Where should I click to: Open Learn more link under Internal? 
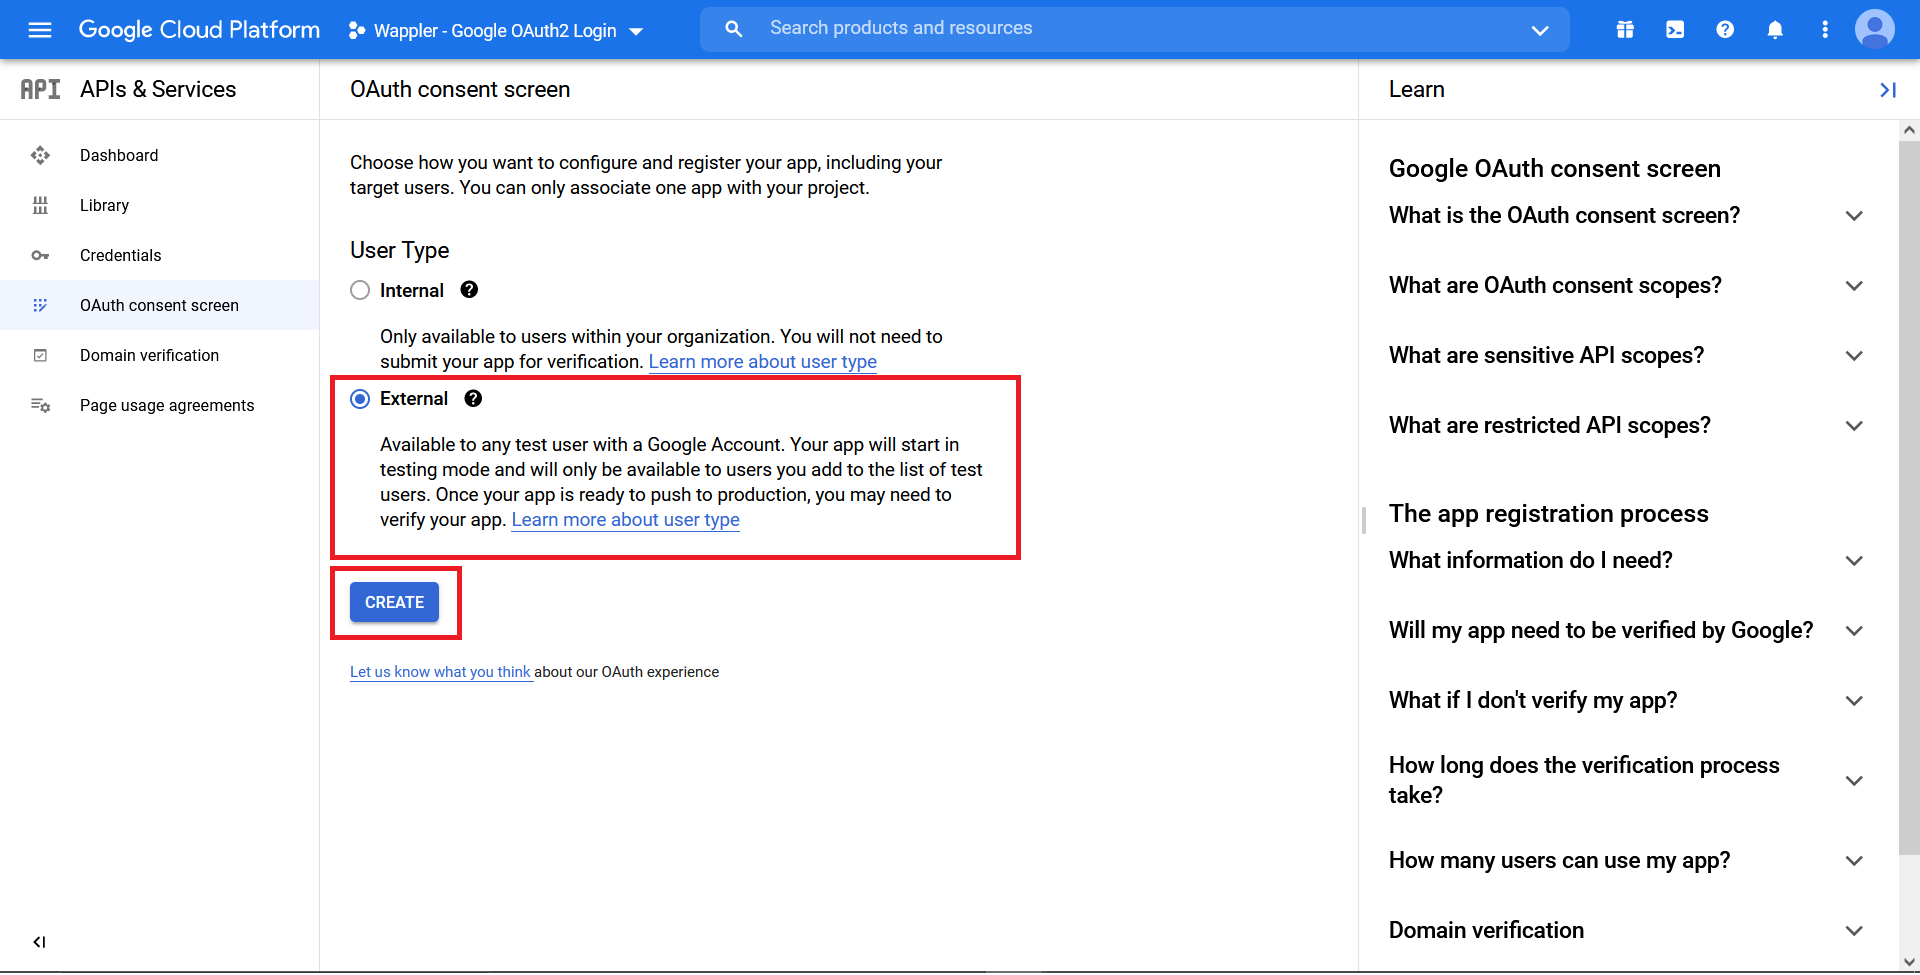point(763,362)
